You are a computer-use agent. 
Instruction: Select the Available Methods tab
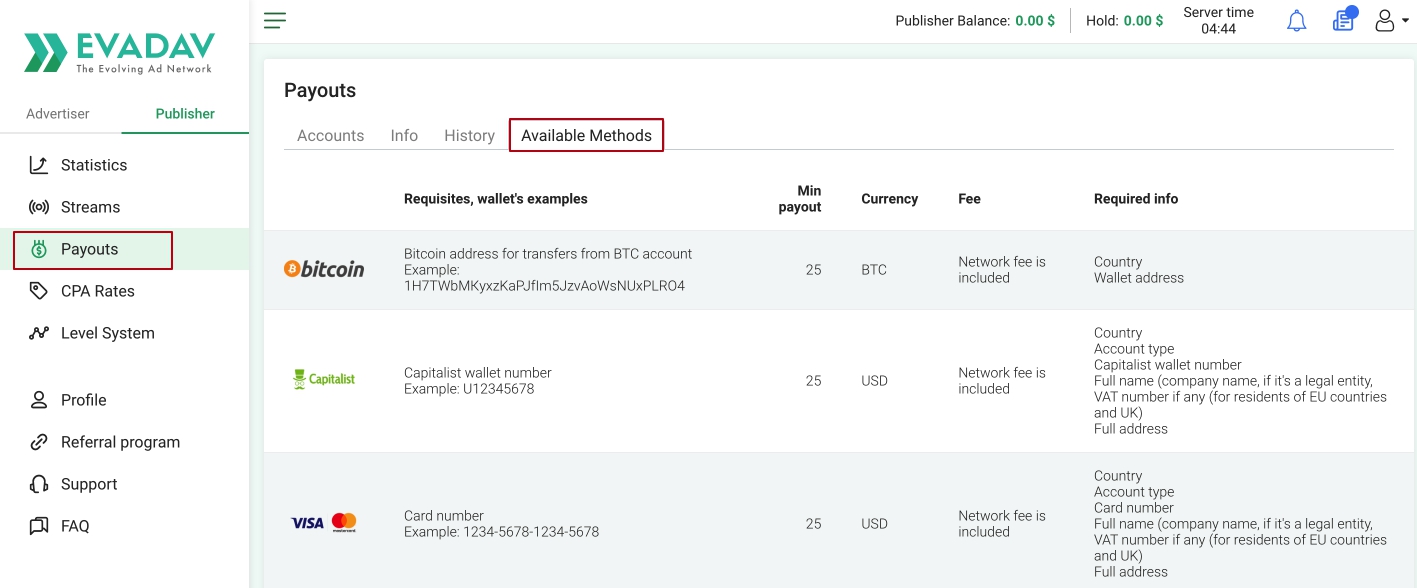[x=586, y=136]
